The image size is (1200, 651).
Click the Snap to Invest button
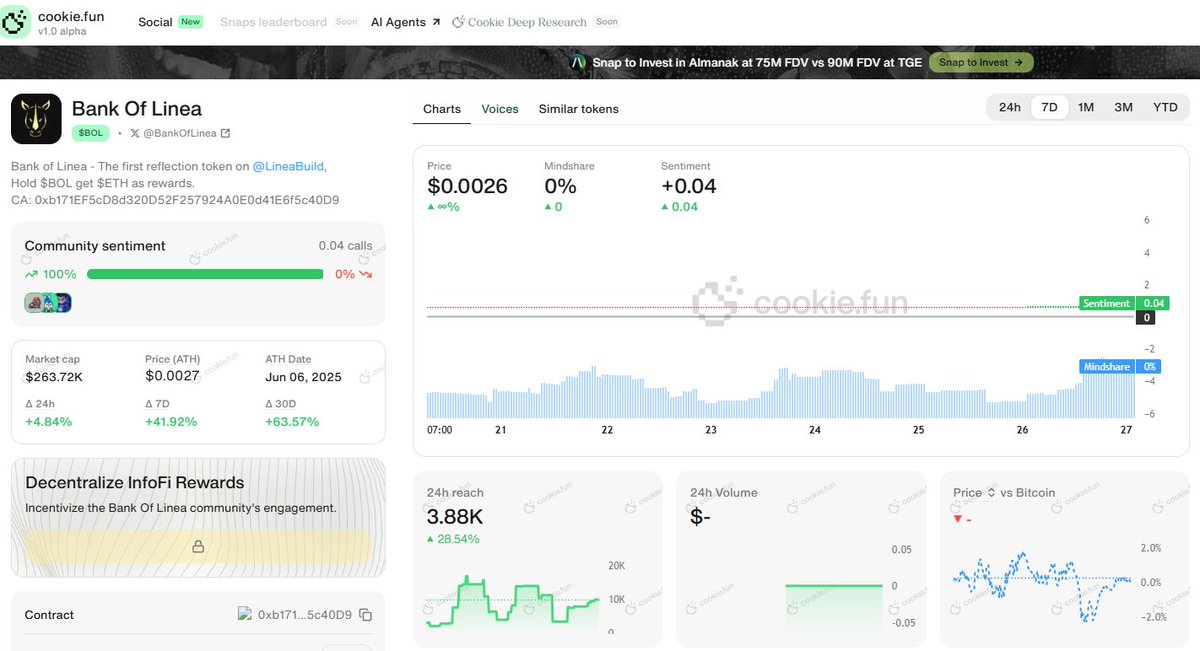(980, 62)
